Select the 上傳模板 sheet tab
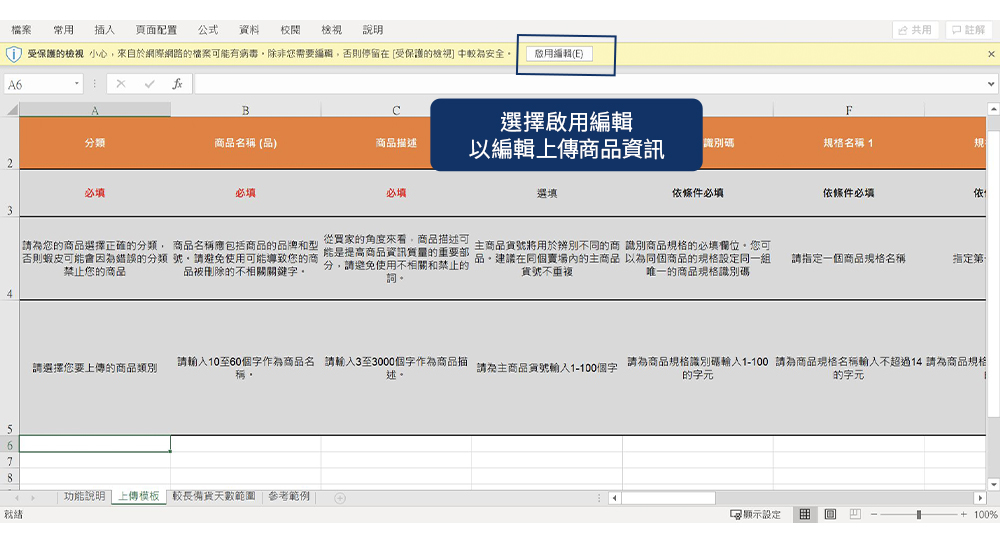The image size is (1000, 543). [x=138, y=496]
